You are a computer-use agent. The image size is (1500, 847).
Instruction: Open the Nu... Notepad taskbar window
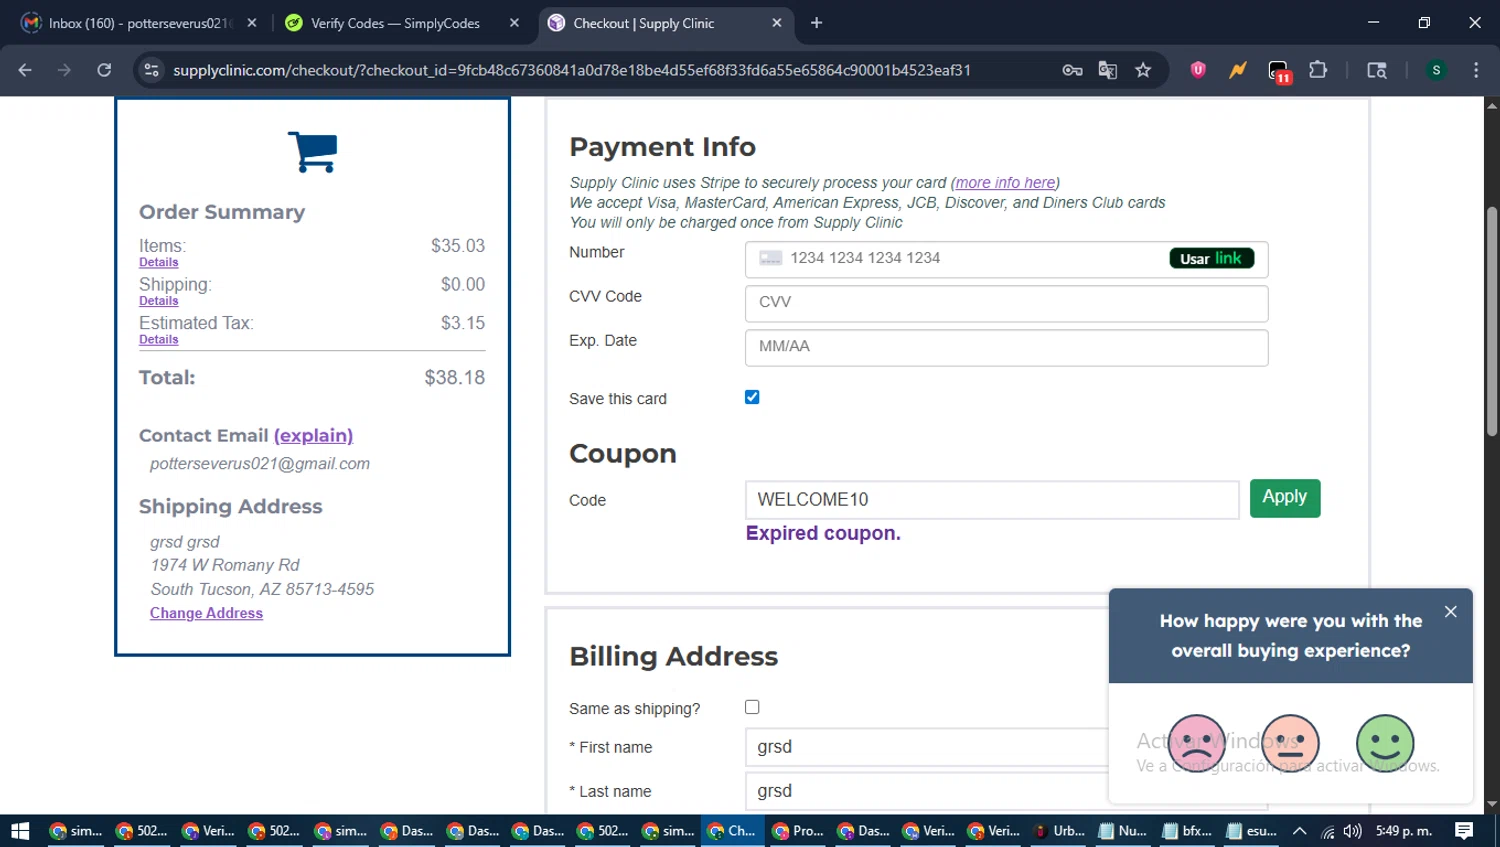[1123, 831]
